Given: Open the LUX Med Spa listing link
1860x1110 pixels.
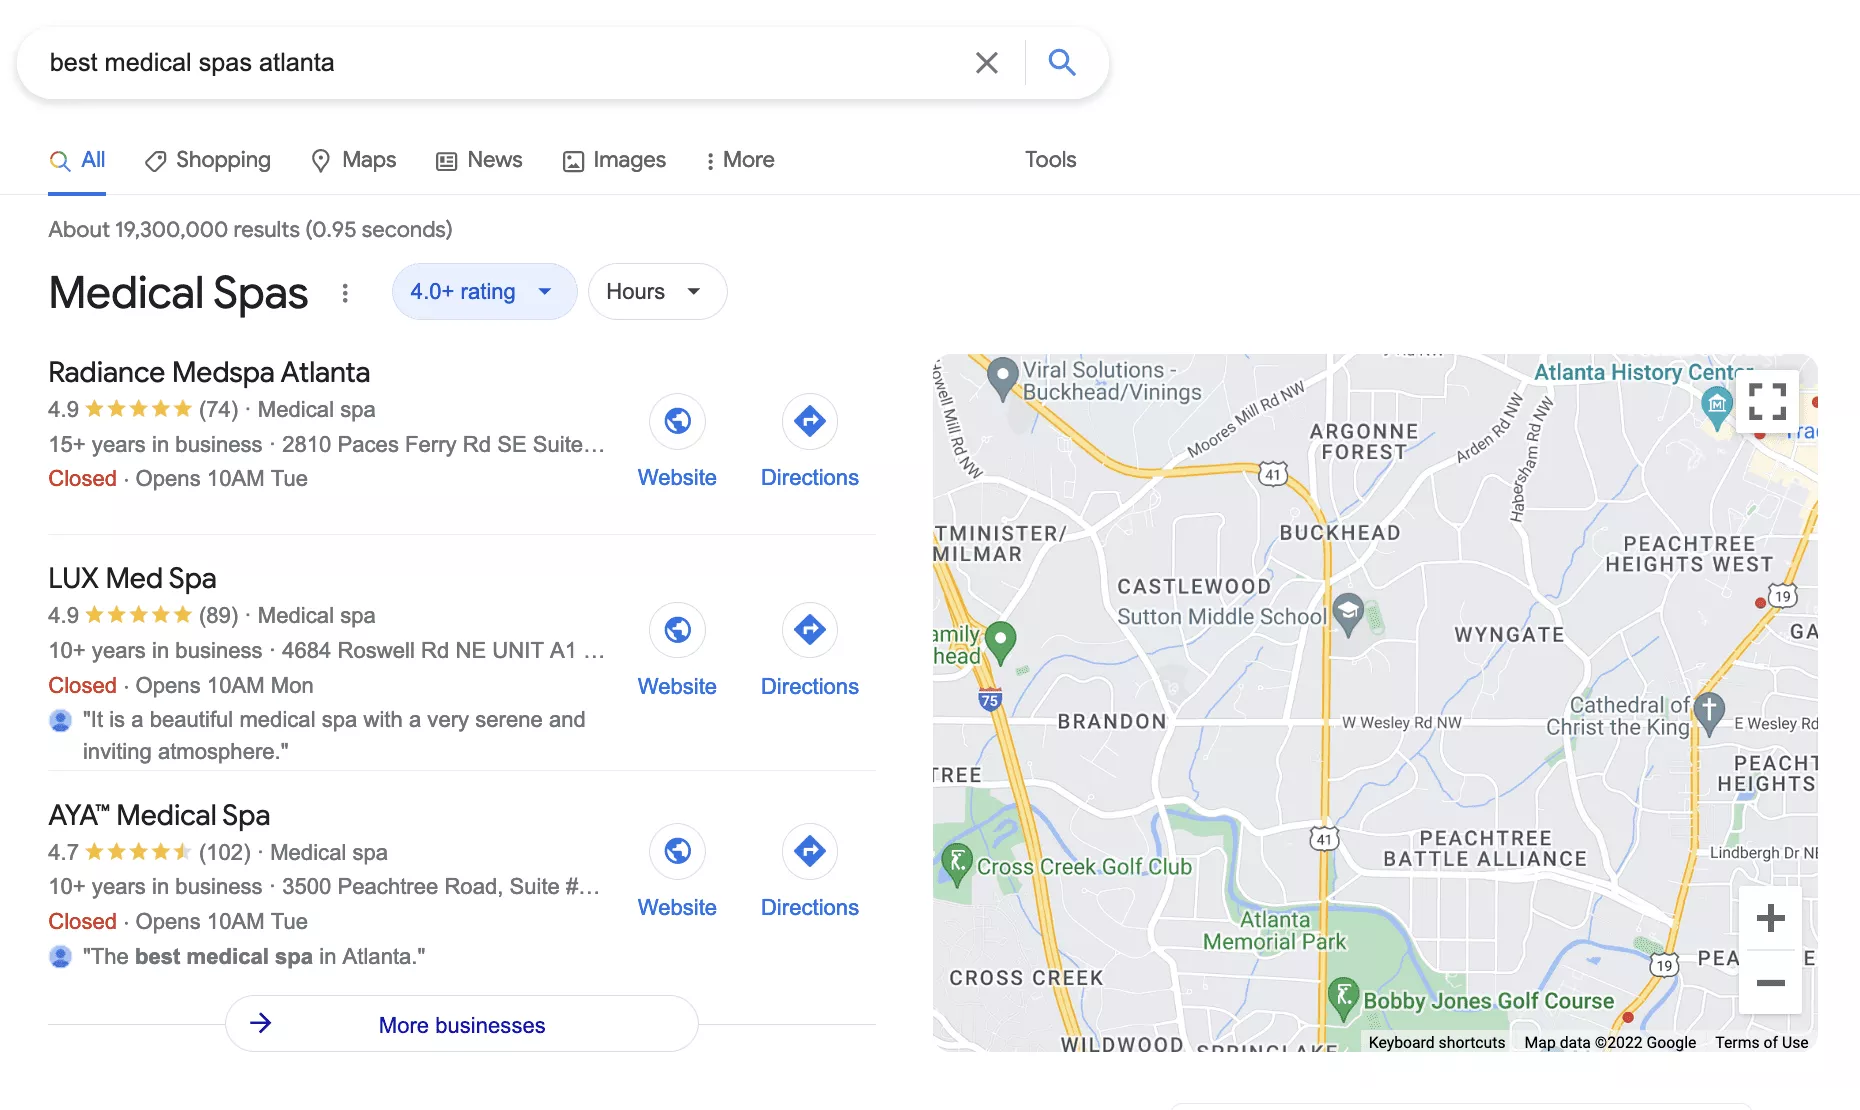Looking at the screenshot, I should click(x=133, y=578).
